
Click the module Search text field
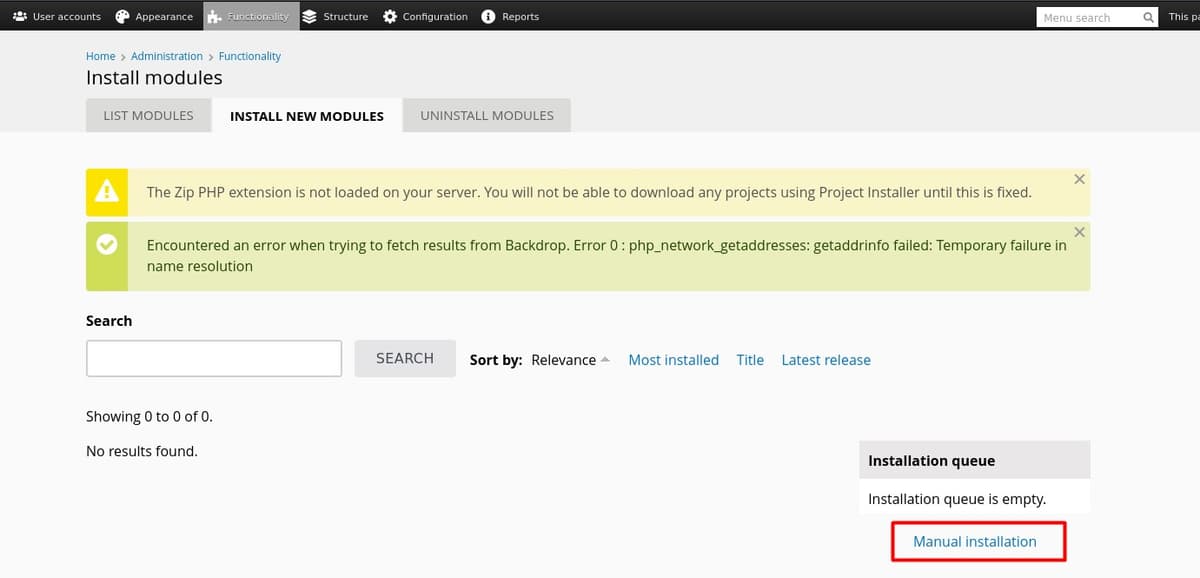pyautogui.click(x=214, y=358)
